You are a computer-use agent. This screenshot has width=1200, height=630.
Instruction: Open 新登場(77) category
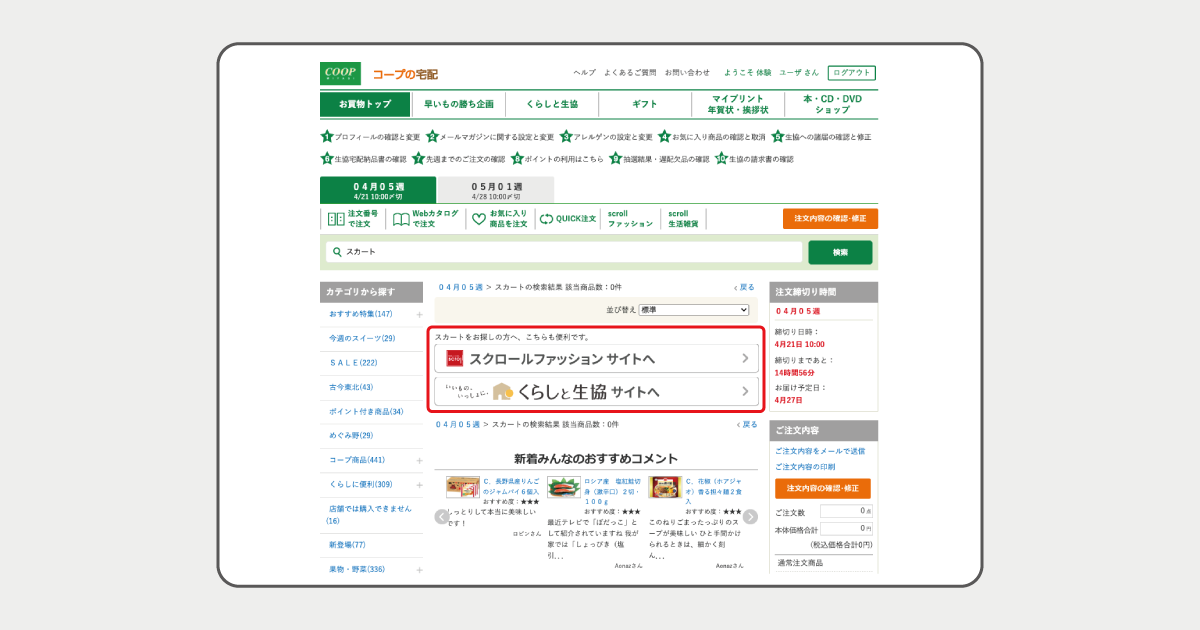[x=347, y=545]
